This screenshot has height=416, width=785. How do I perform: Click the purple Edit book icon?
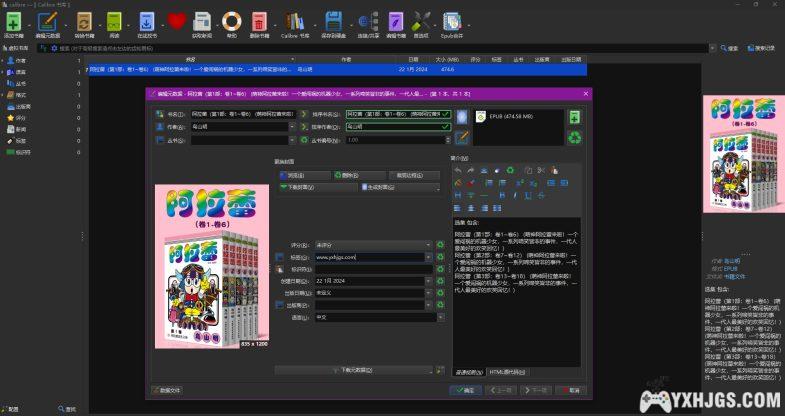[396, 22]
